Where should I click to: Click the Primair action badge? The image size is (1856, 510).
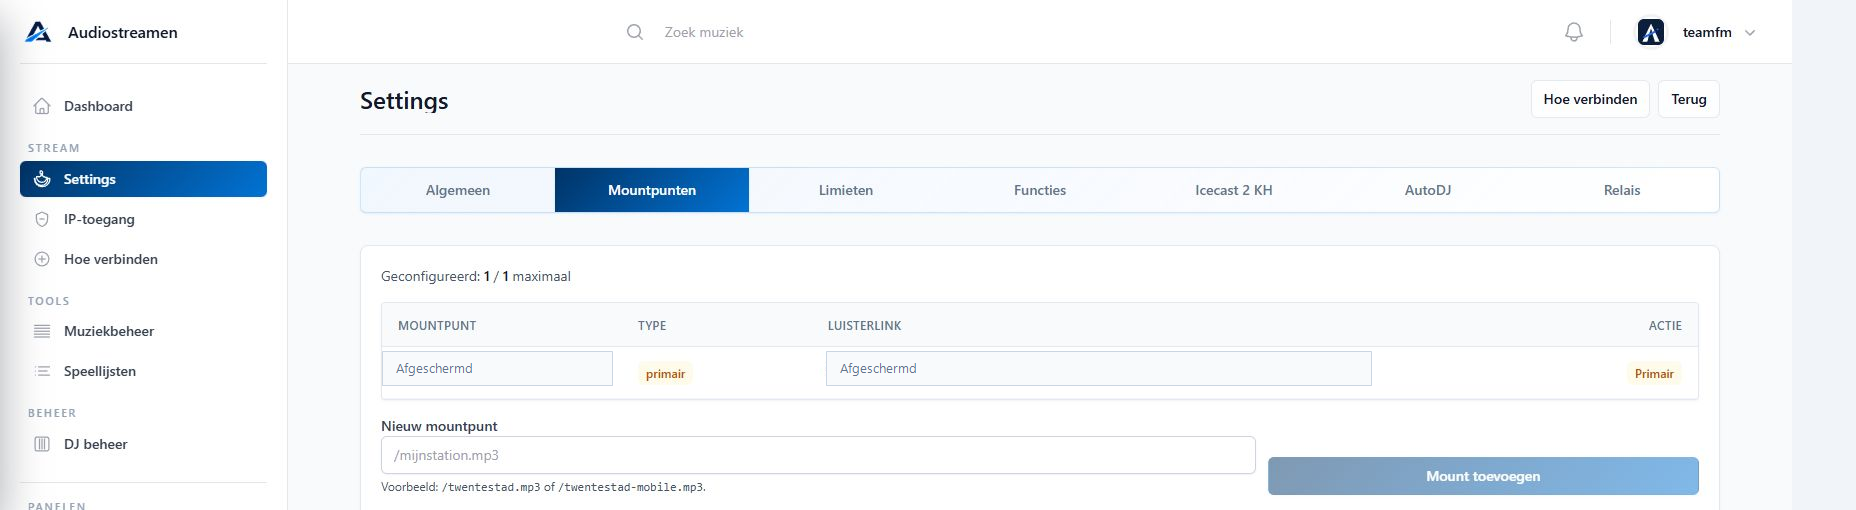click(x=1654, y=374)
